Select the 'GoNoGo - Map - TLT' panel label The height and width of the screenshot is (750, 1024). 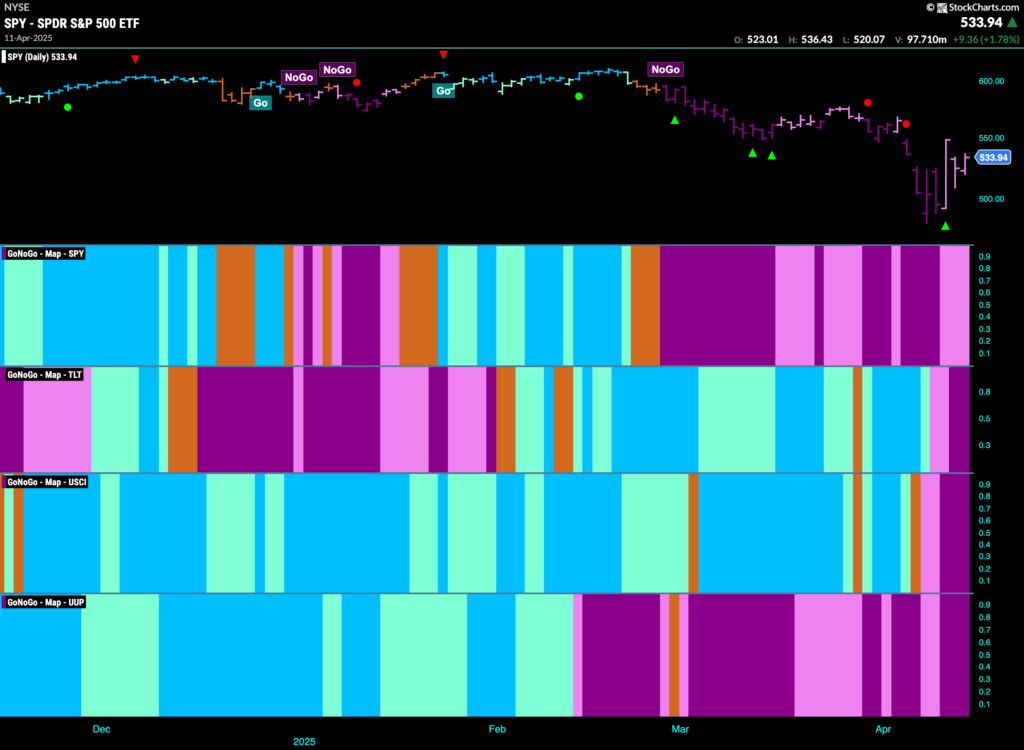(43, 374)
